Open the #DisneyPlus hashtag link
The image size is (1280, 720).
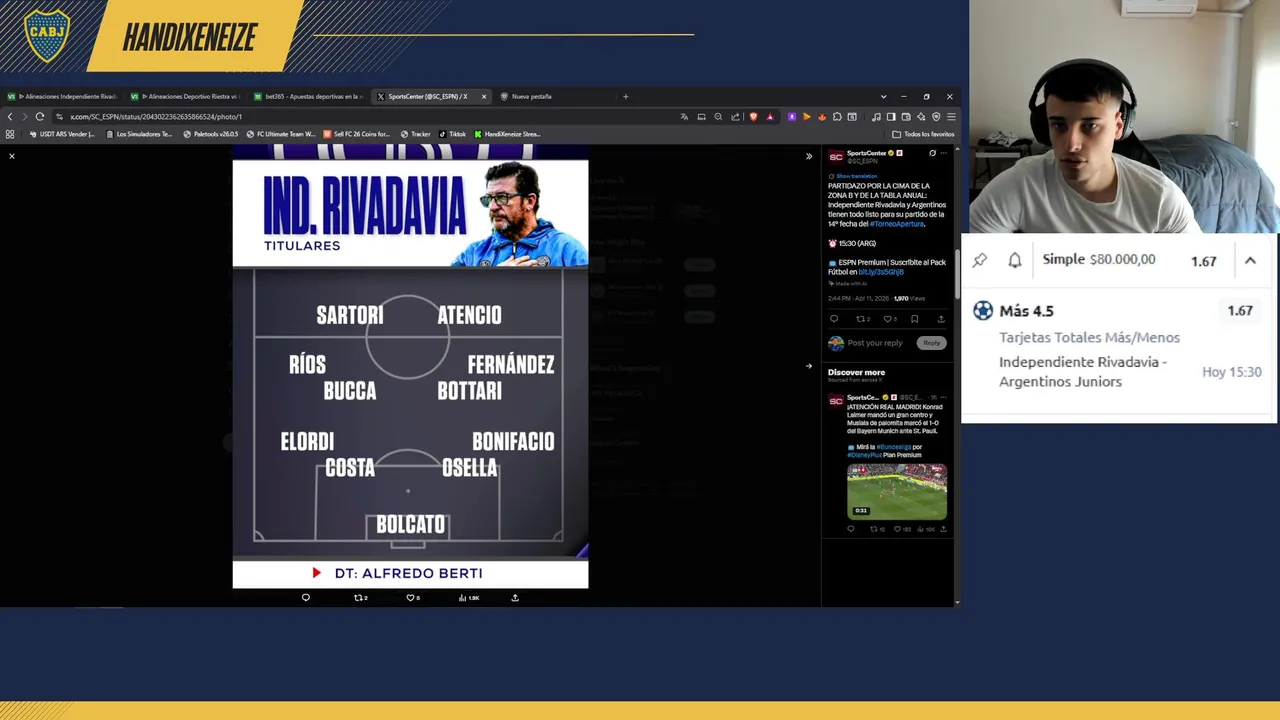coord(865,455)
